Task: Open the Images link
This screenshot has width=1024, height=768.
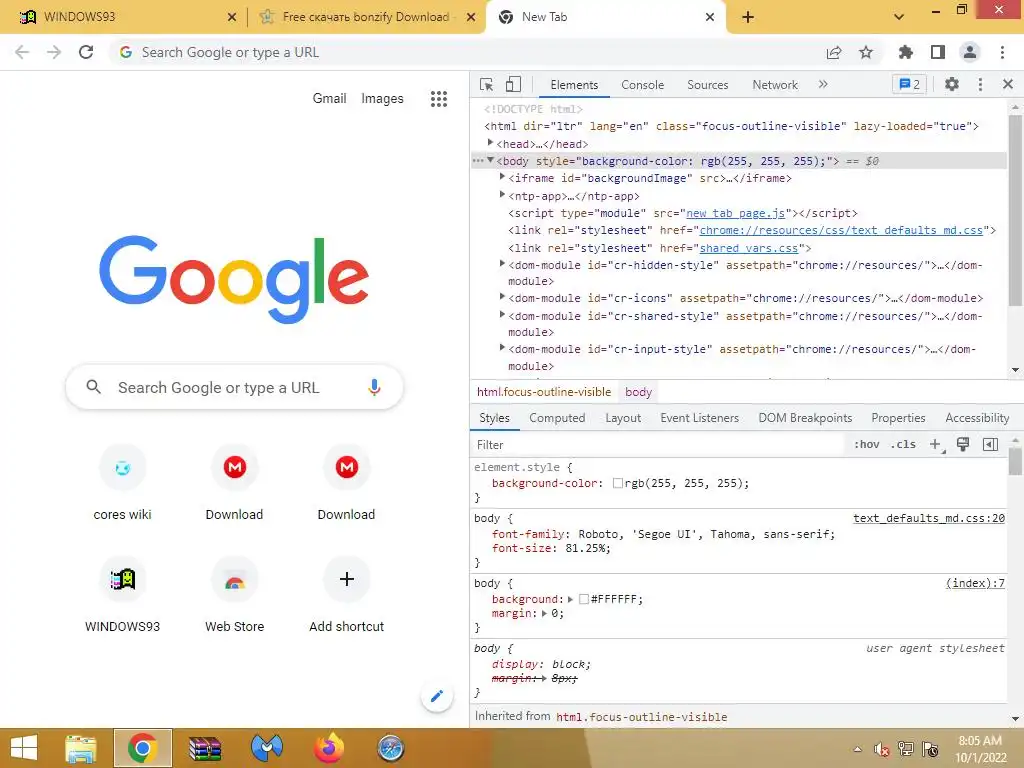Action: tap(382, 99)
